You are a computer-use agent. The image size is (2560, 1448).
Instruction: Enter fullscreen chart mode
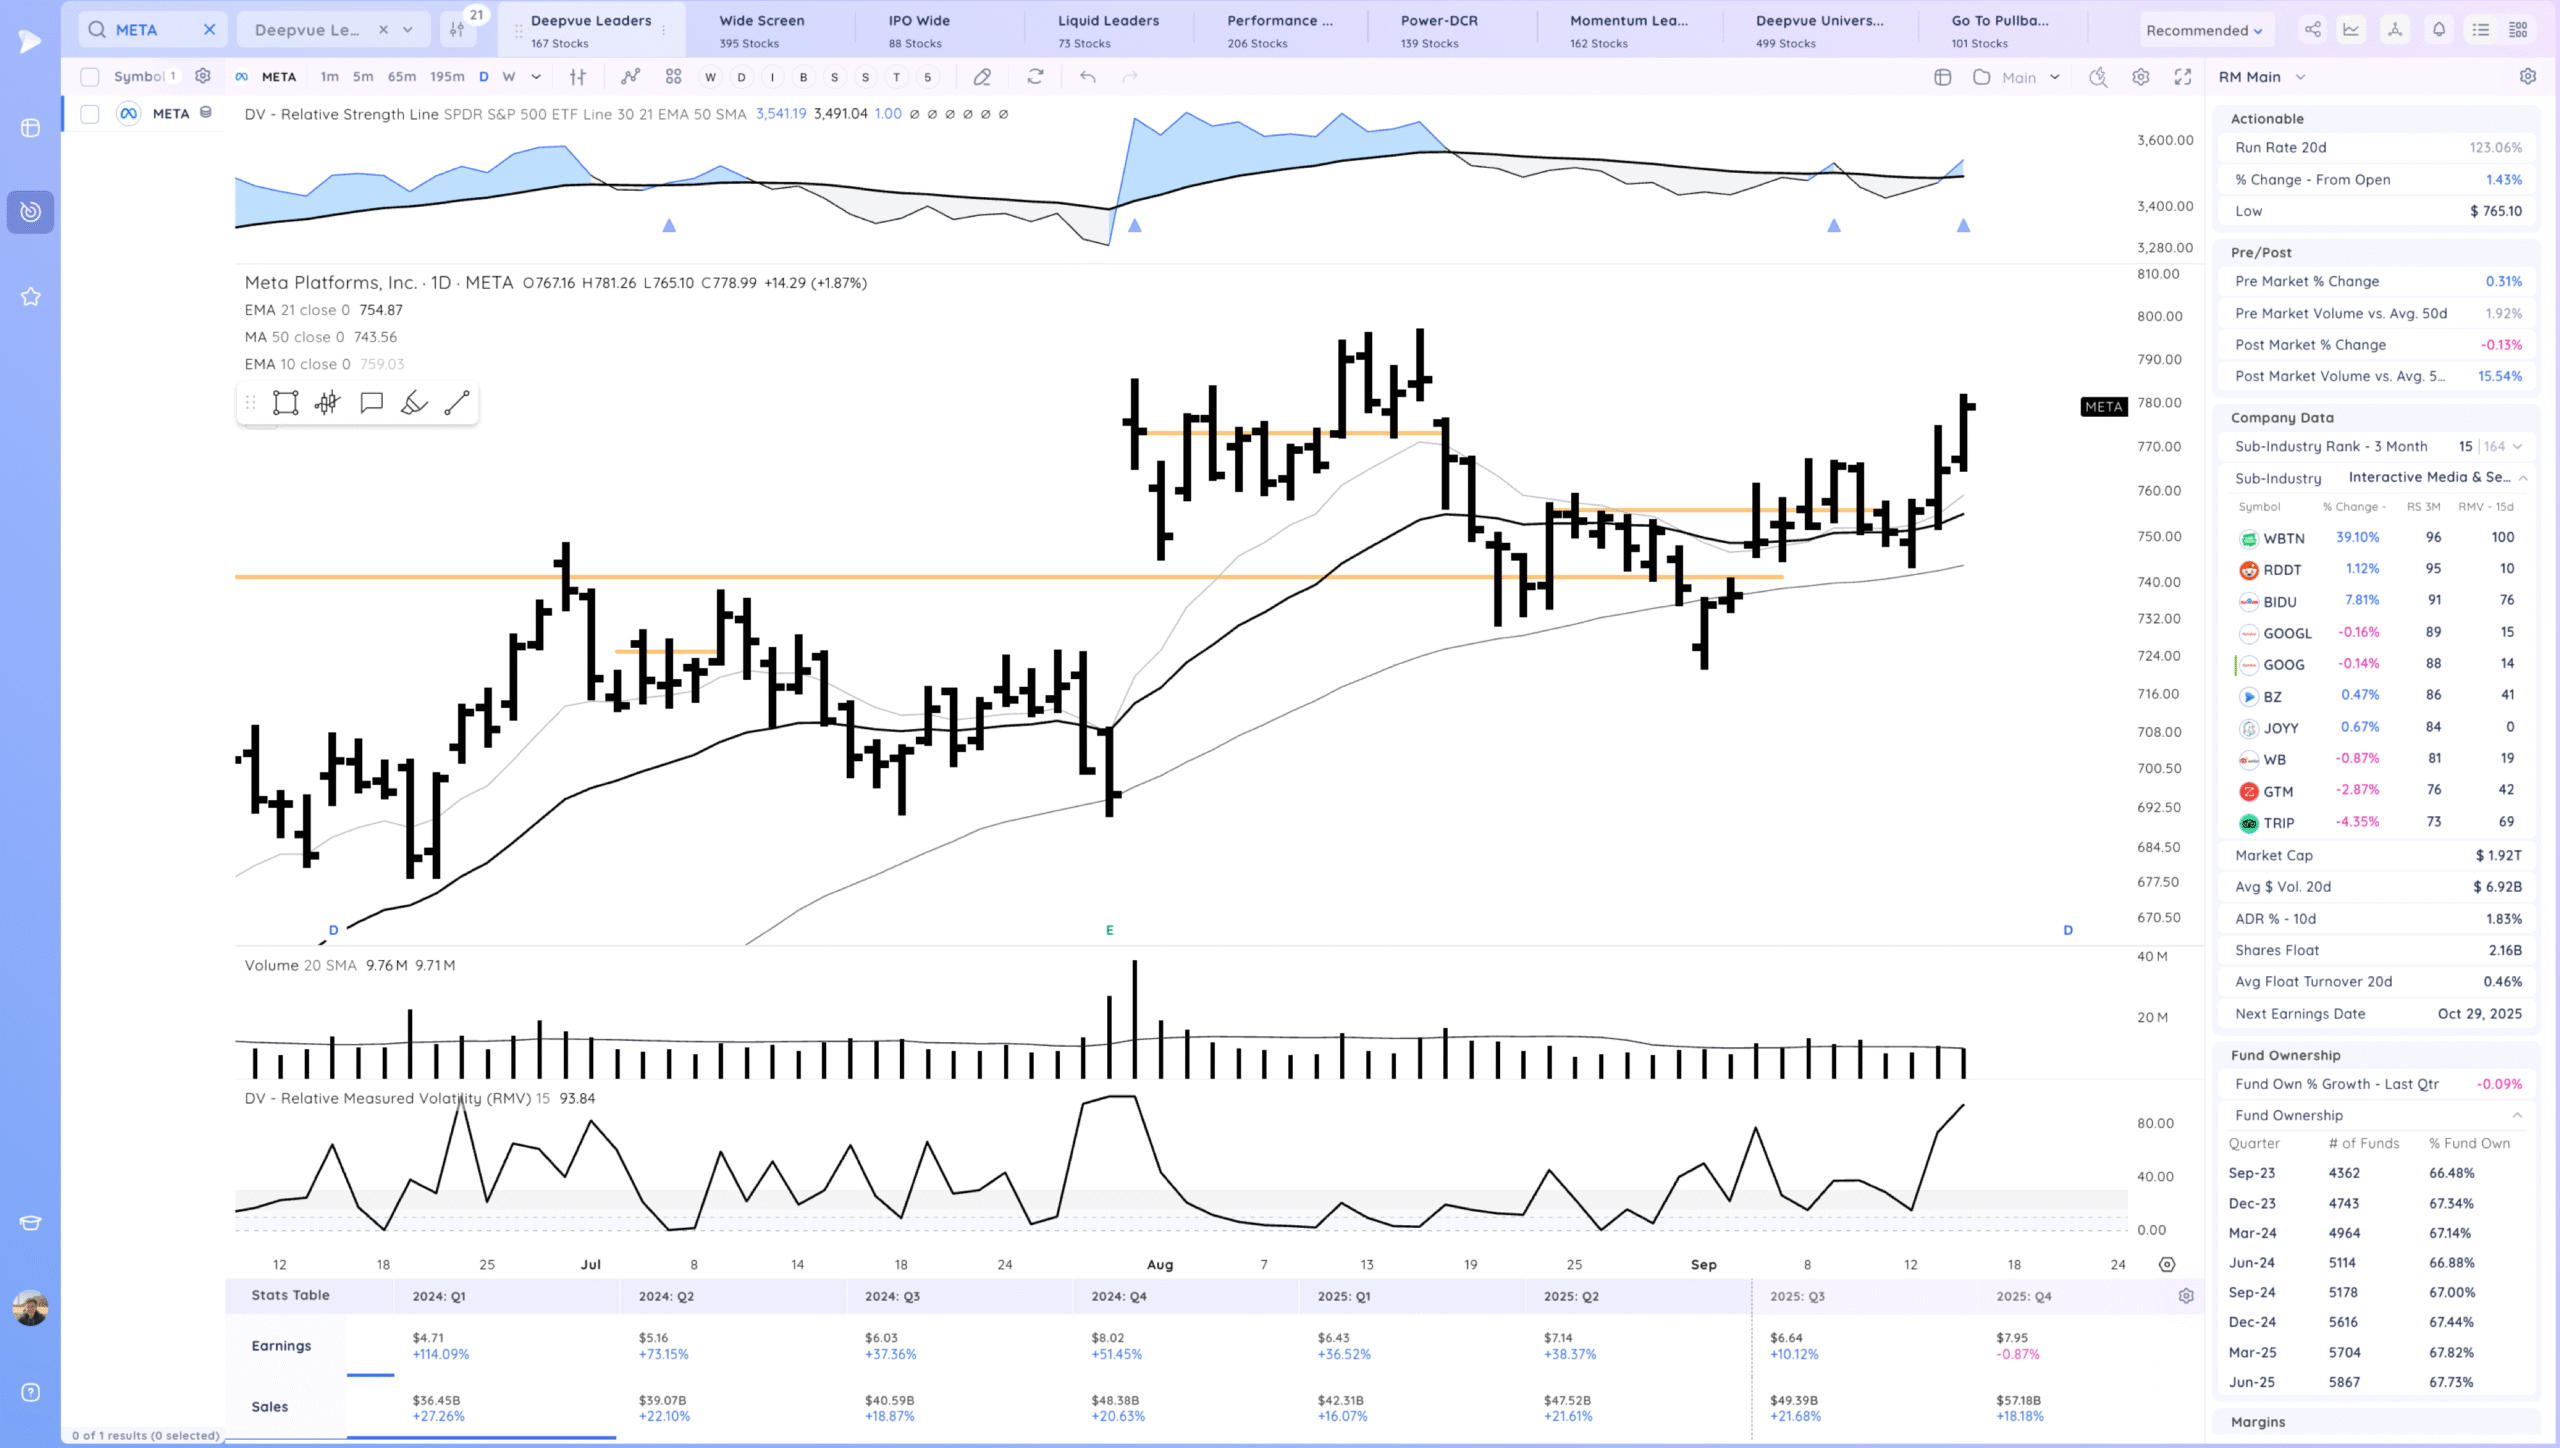[x=2183, y=77]
